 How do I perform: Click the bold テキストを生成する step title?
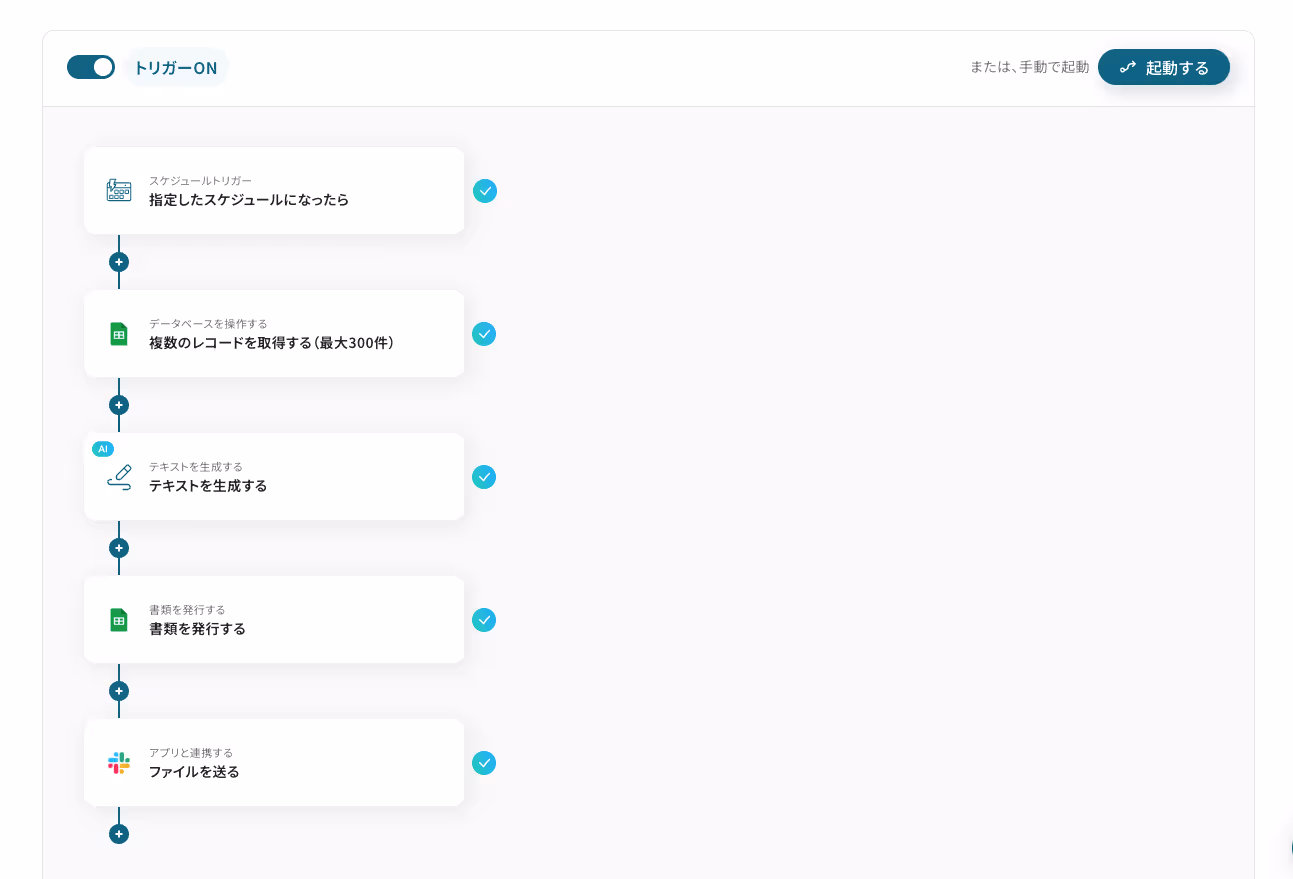(x=208, y=486)
